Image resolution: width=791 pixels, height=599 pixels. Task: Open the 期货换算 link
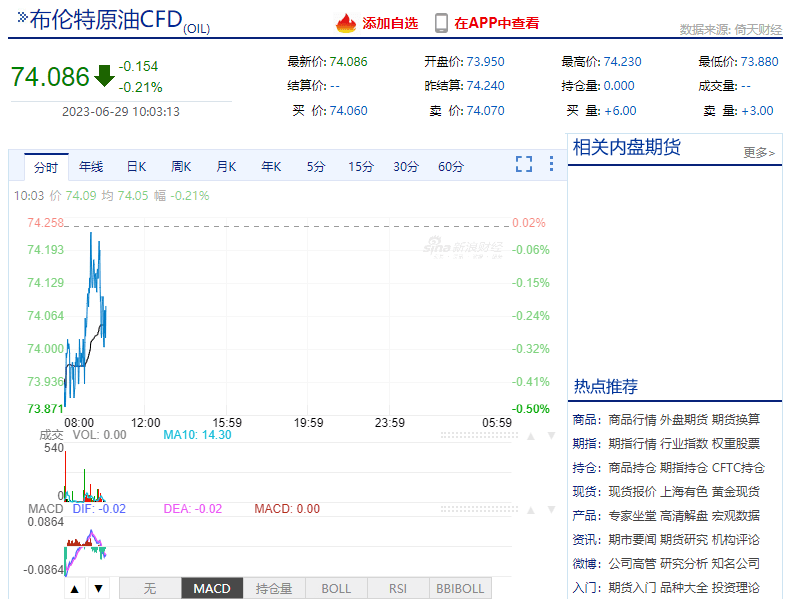coord(736,419)
